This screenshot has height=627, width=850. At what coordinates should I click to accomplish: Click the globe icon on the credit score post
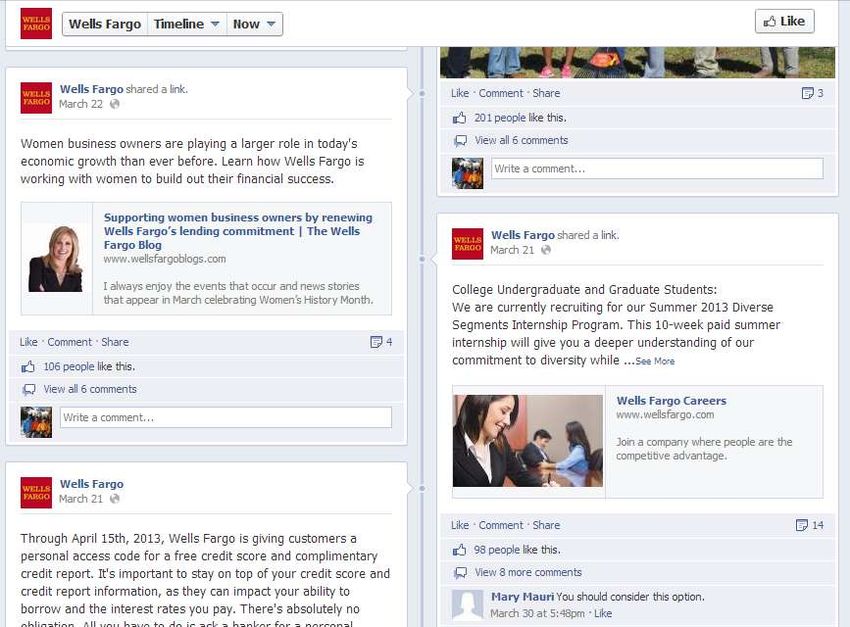click(114, 499)
